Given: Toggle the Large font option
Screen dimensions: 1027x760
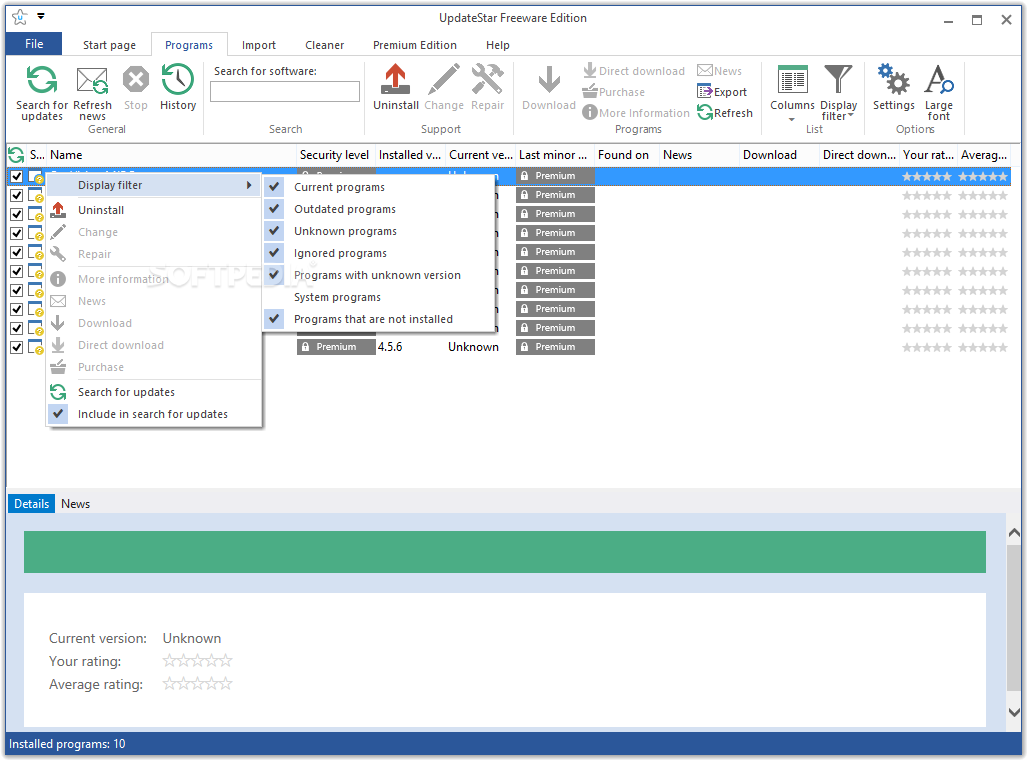Looking at the screenshot, I should click(939, 92).
